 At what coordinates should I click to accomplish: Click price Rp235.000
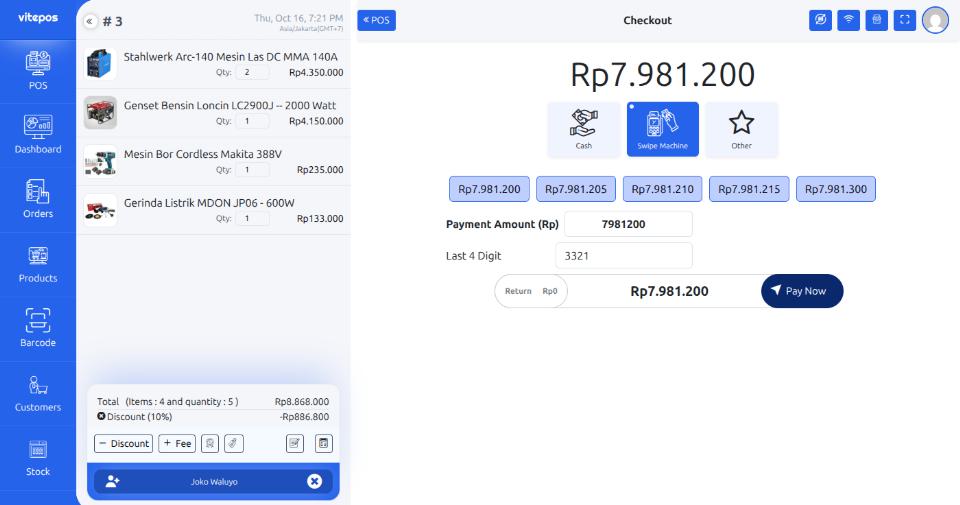(320, 170)
